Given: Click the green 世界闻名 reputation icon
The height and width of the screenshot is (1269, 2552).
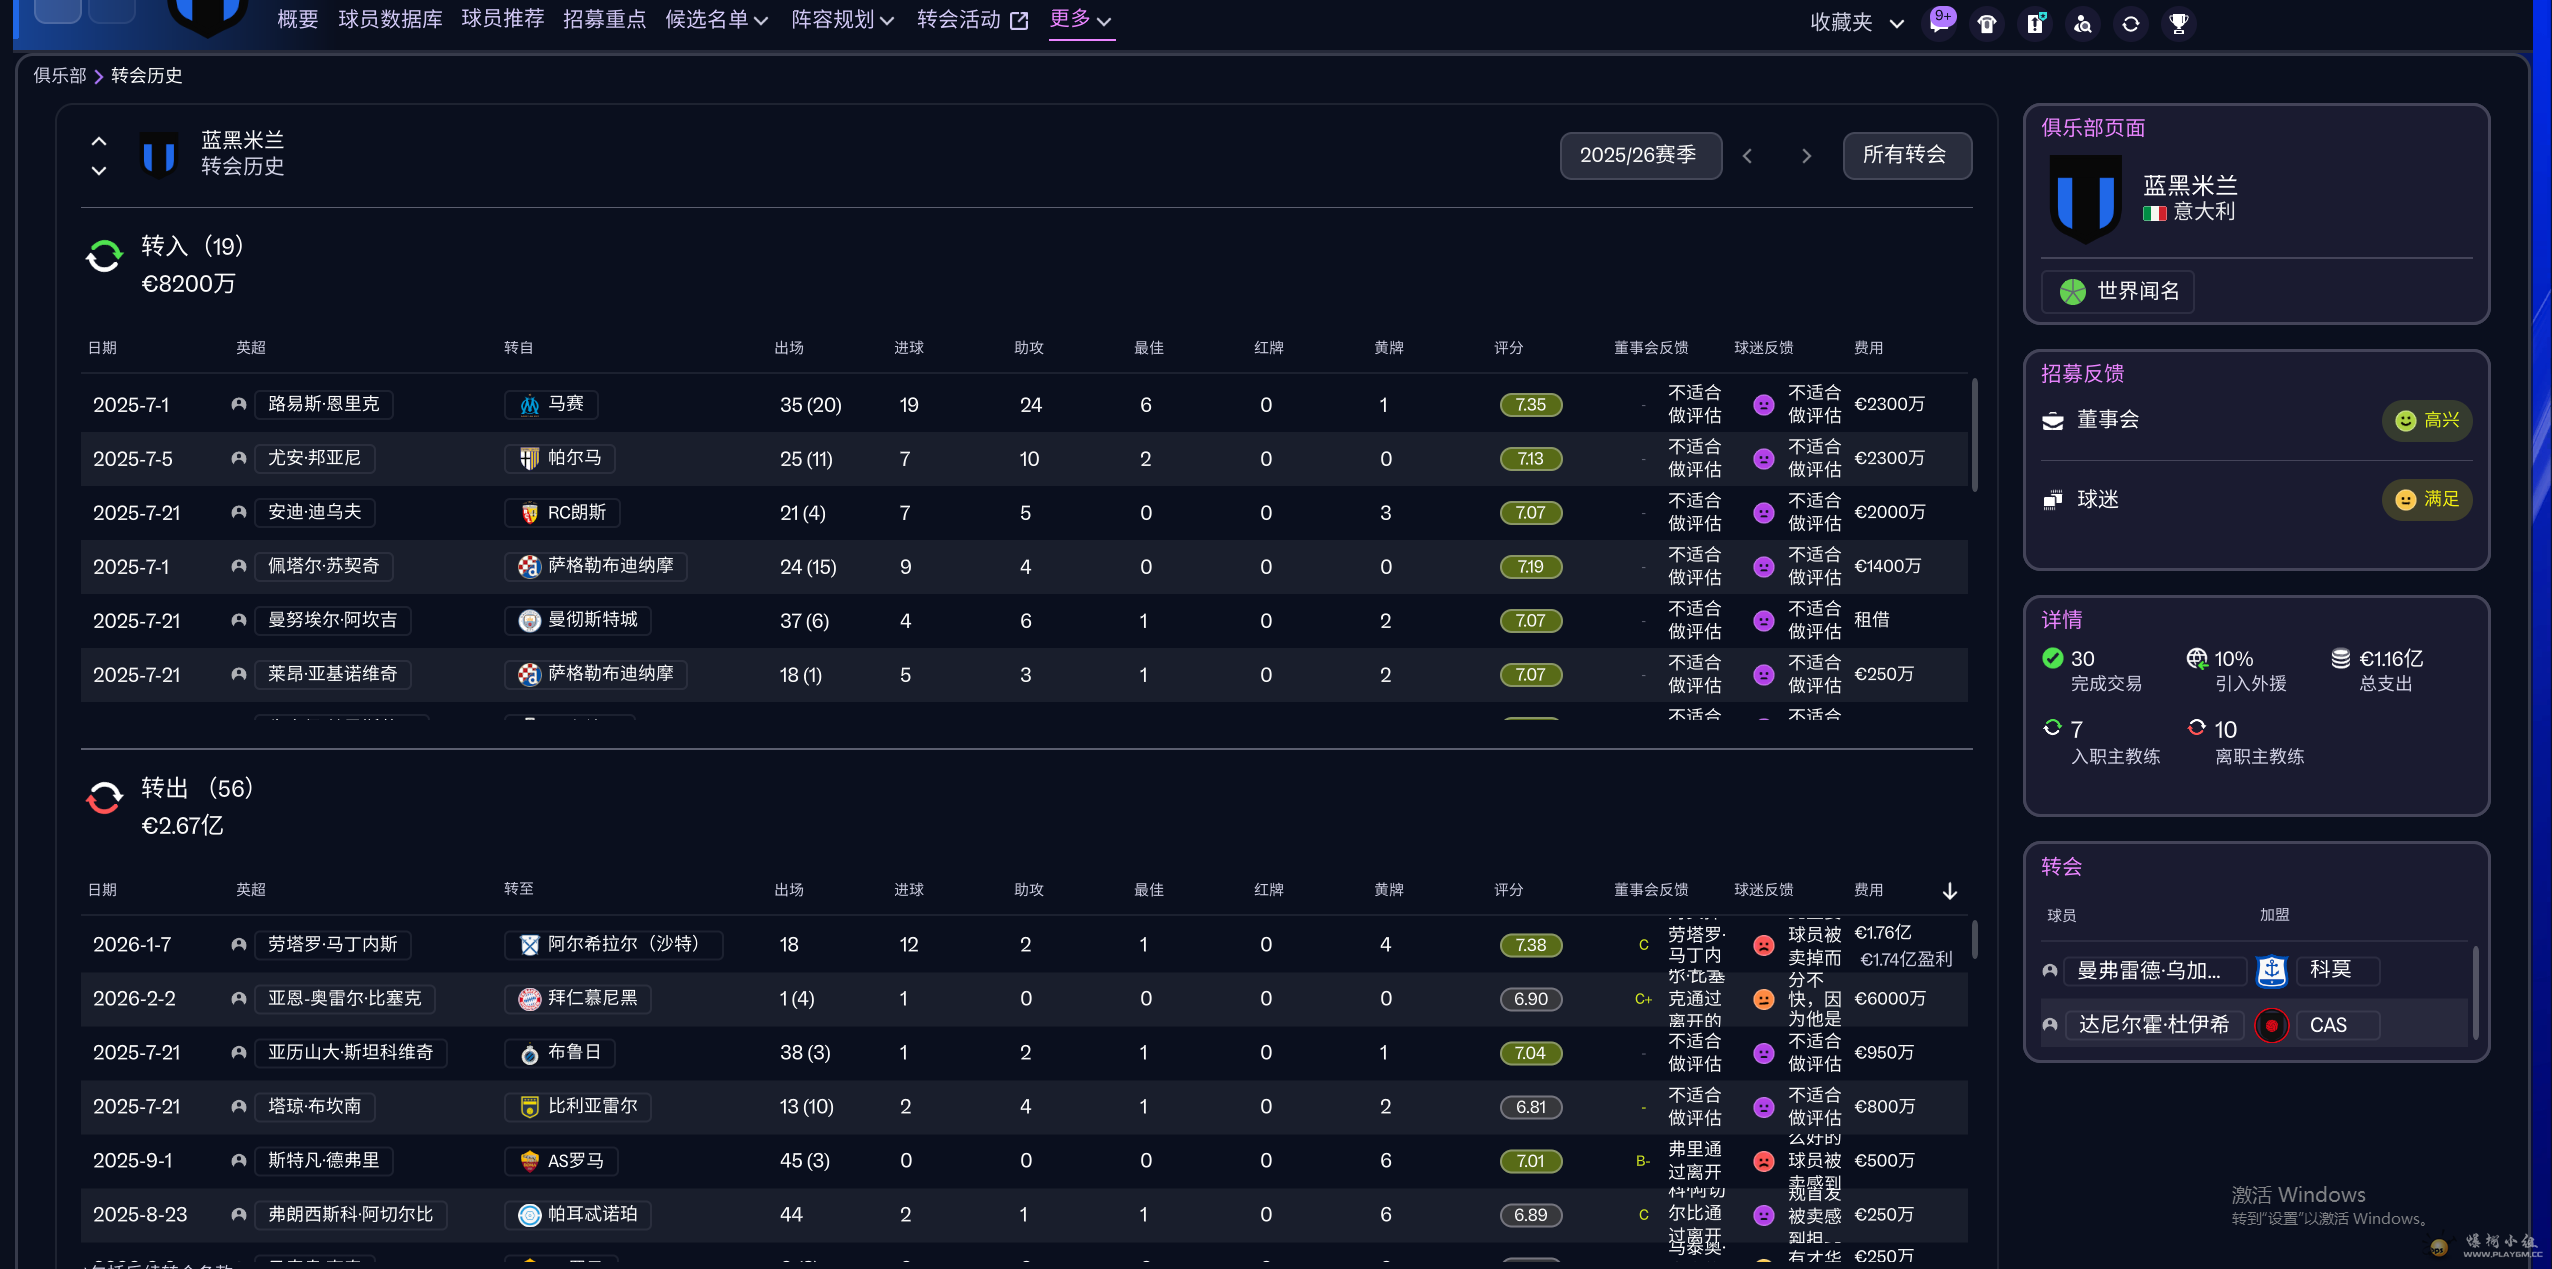Looking at the screenshot, I should coord(2073,292).
